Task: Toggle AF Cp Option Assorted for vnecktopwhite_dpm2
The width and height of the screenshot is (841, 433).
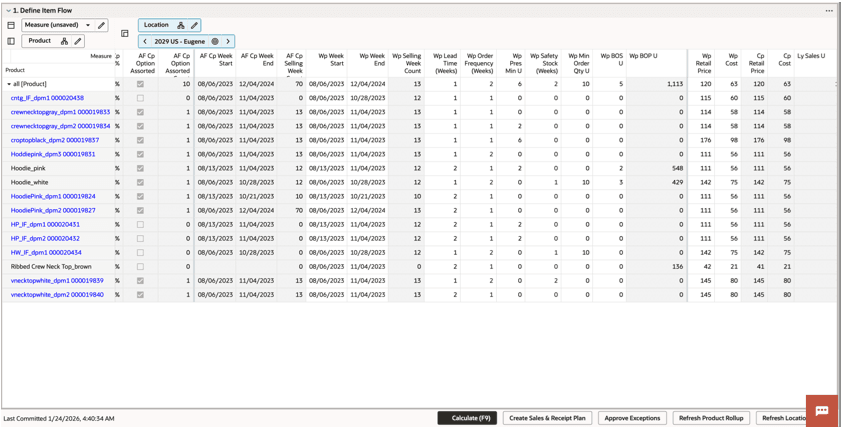Action: tap(141, 295)
